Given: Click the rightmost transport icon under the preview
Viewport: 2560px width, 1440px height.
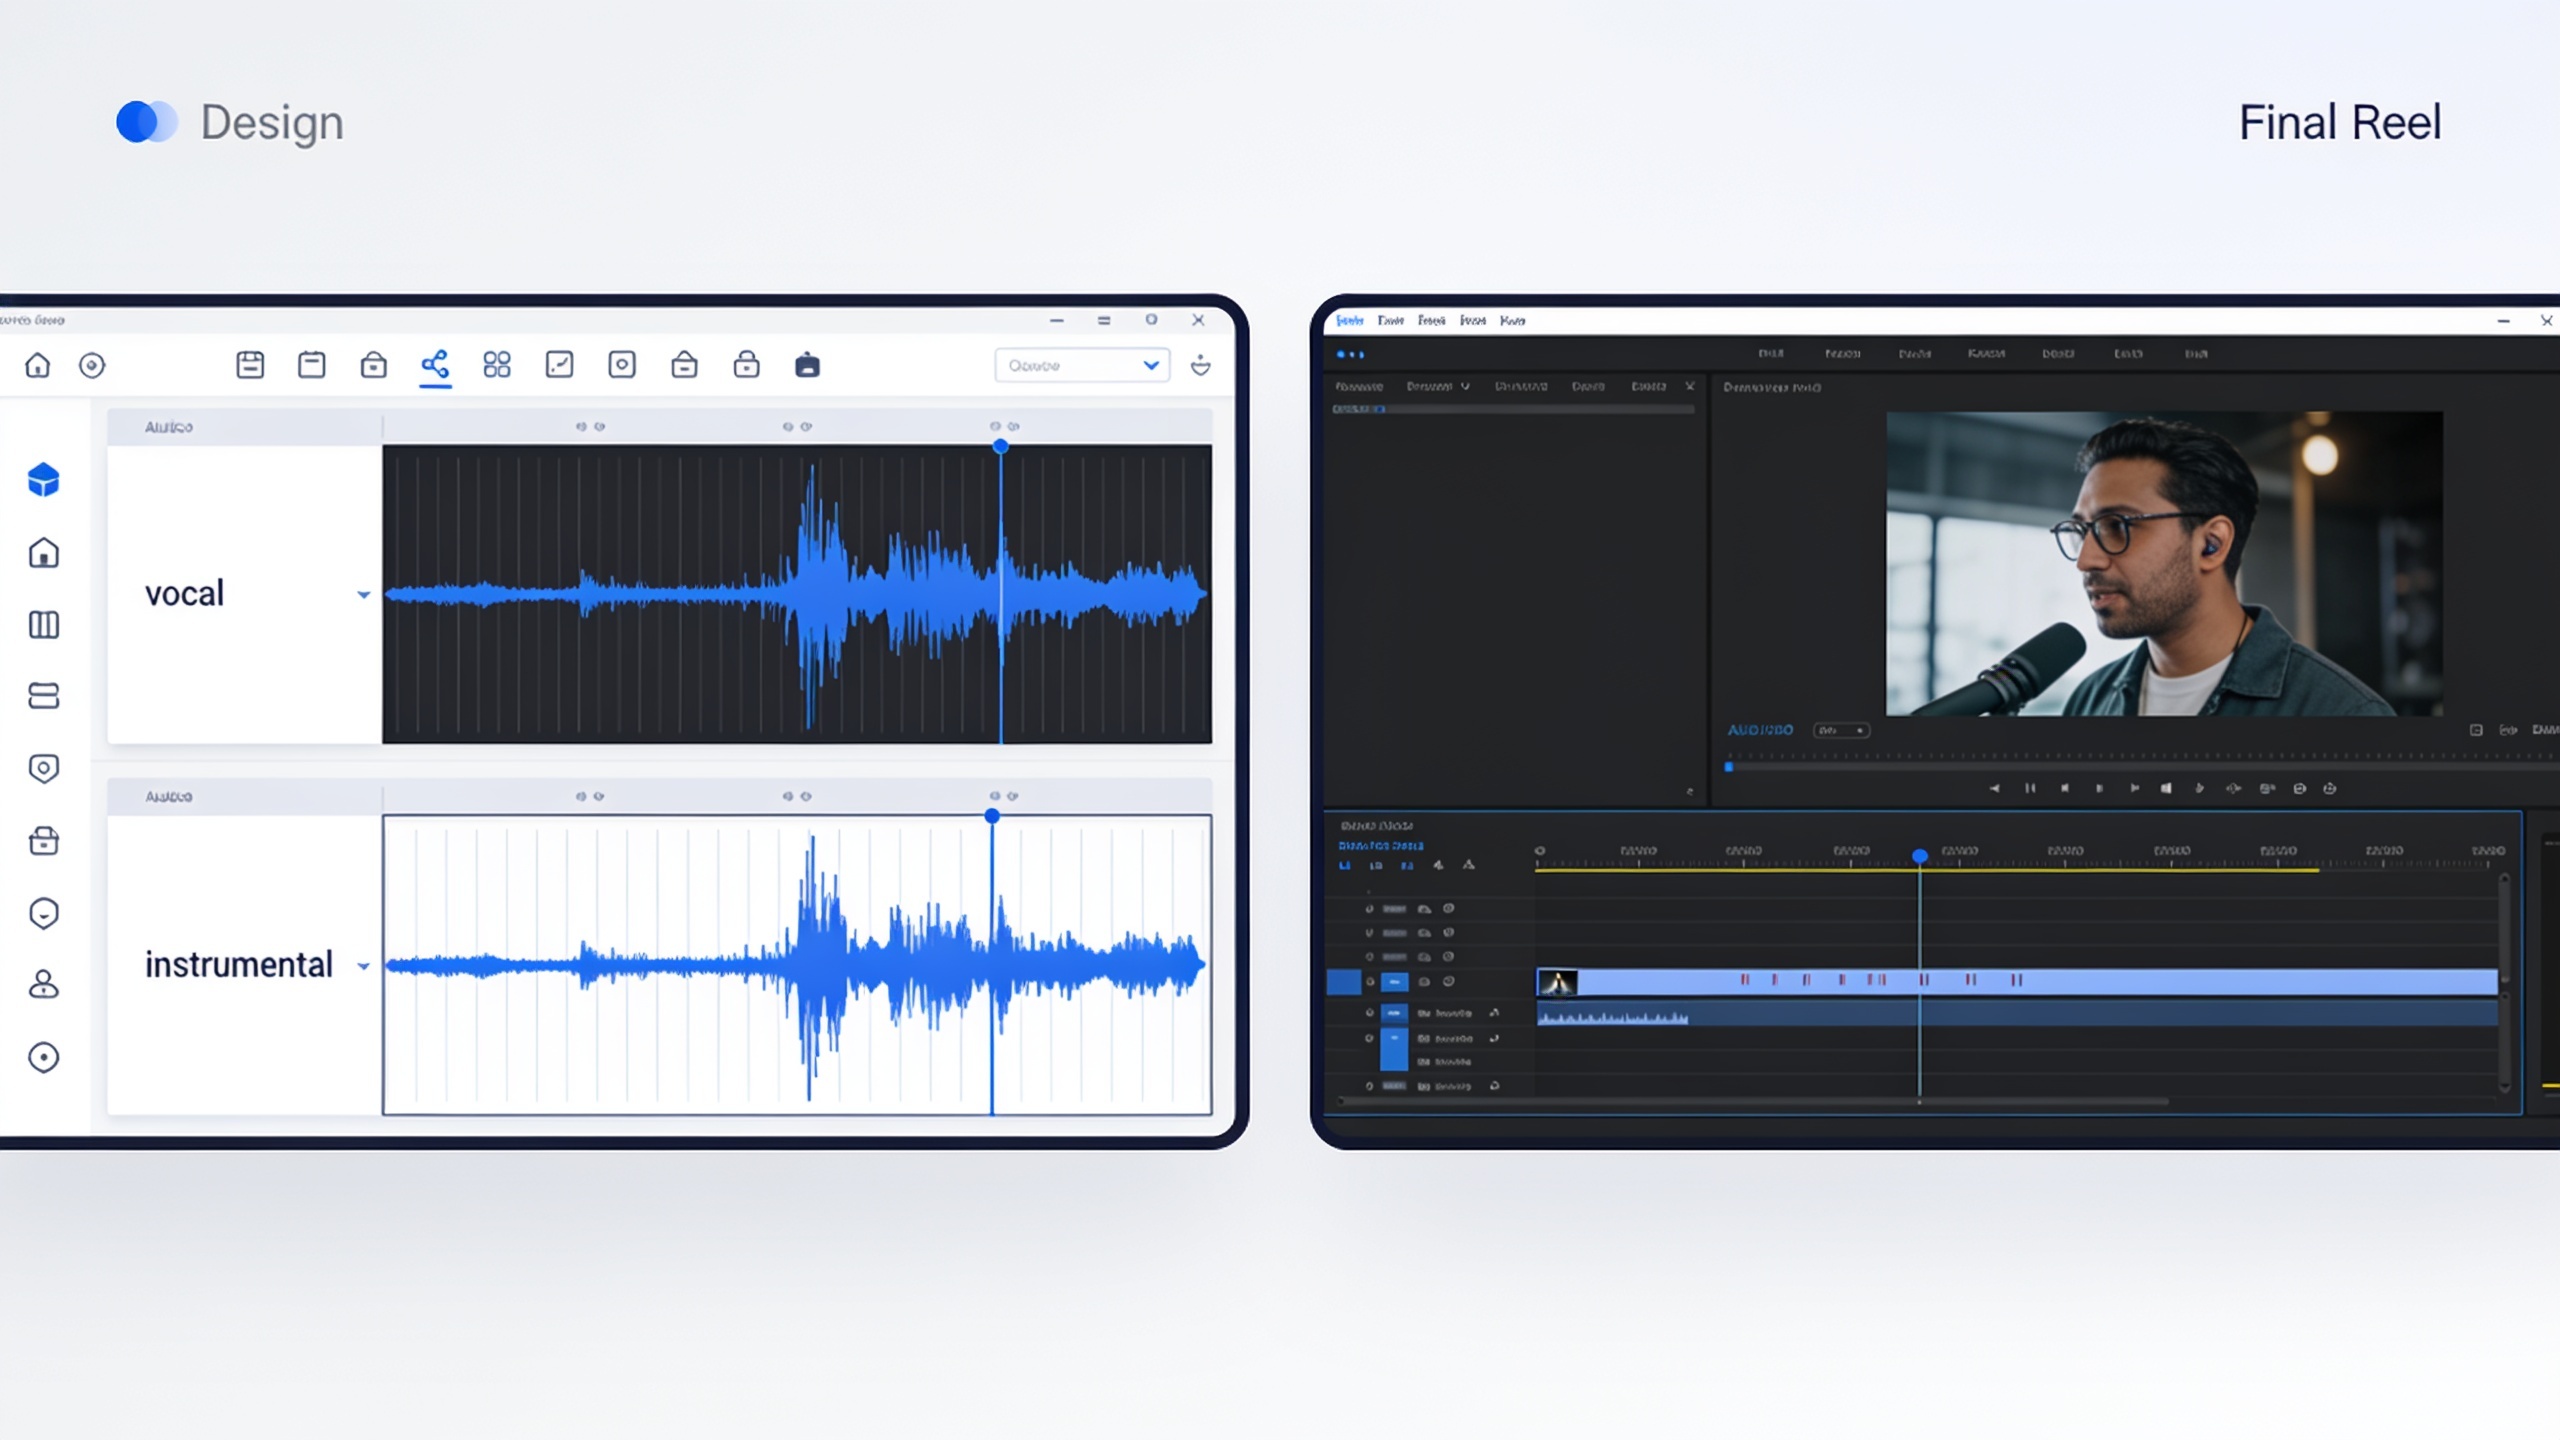Looking at the screenshot, I should pos(2330,789).
